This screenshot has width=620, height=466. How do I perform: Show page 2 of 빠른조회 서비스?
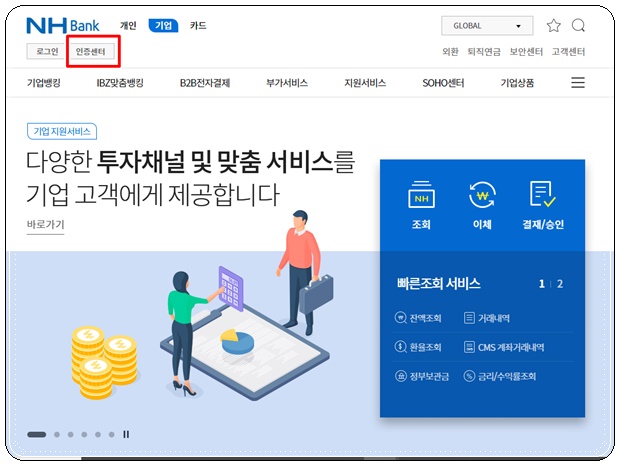tap(560, 284)
